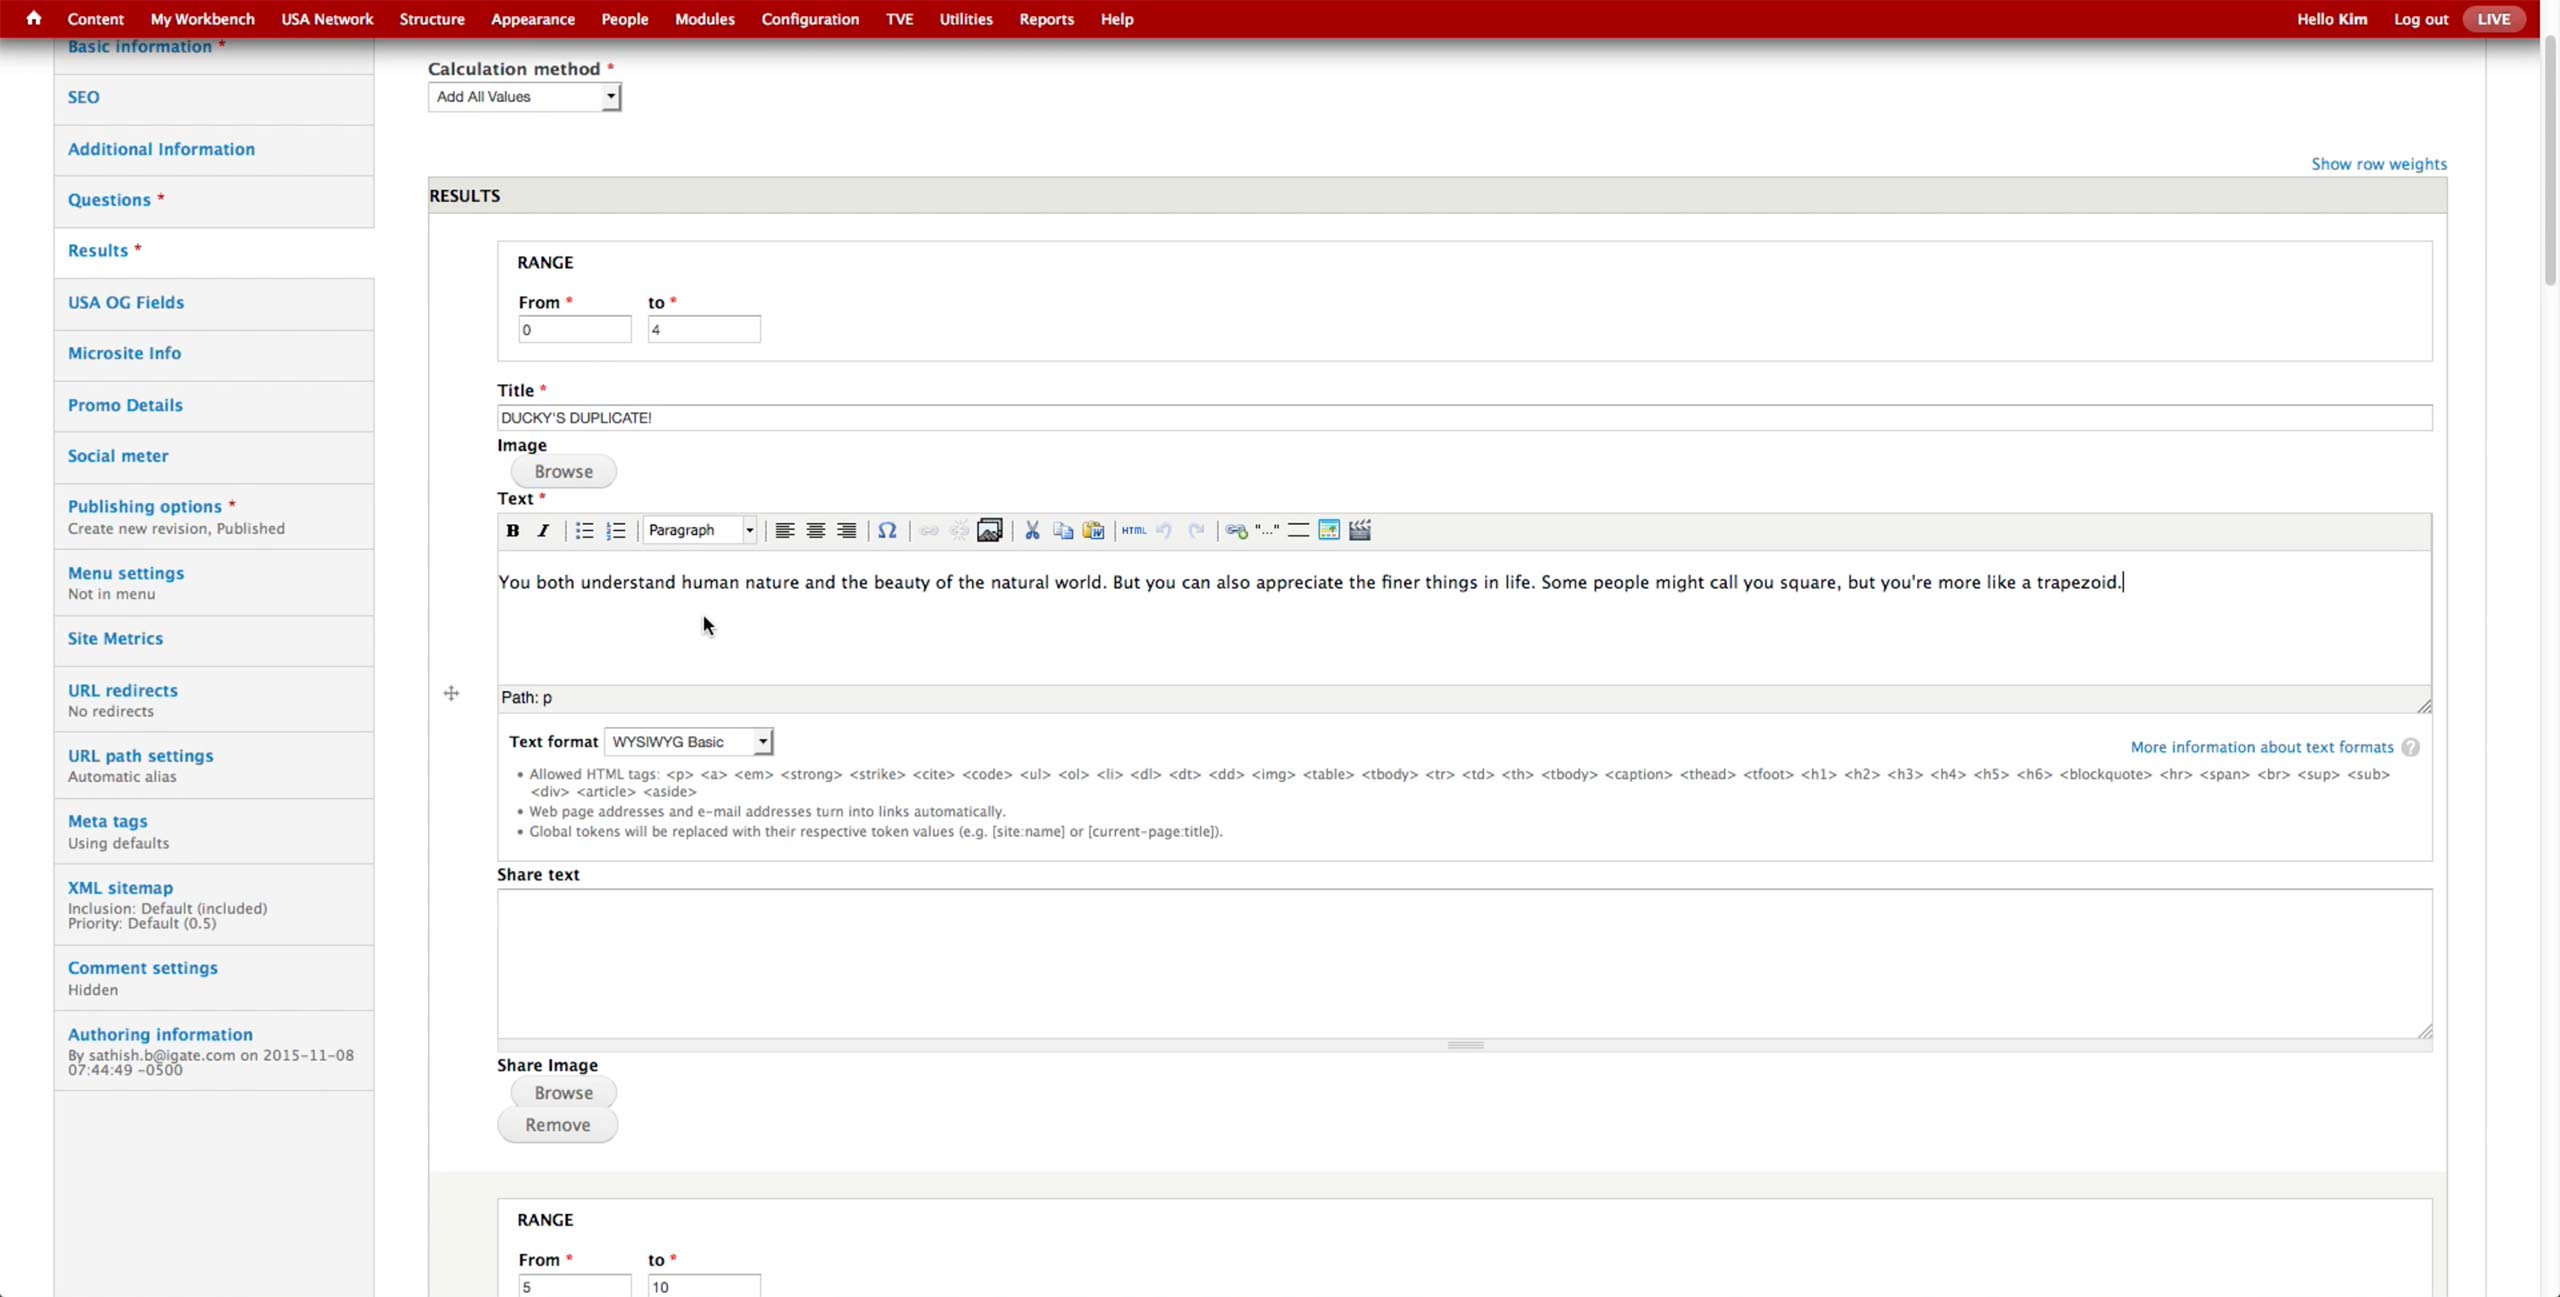Open the Structure admin menu

click(432, 19)
